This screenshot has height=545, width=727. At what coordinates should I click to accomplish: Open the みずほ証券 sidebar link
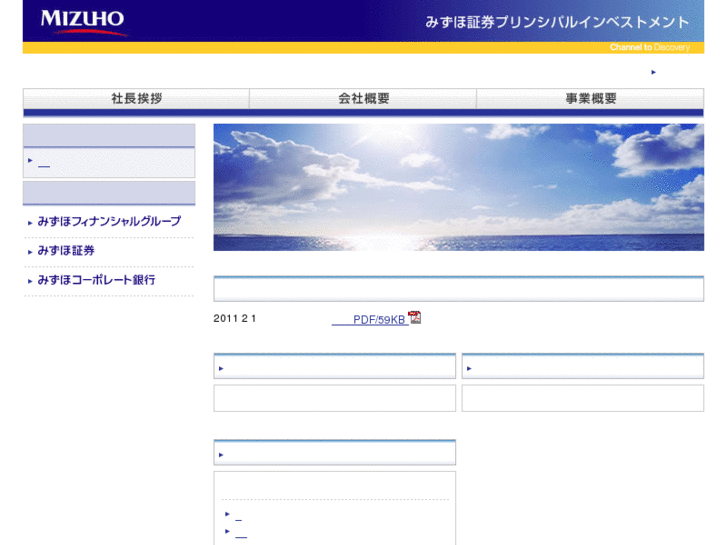[x=66, y=250]
